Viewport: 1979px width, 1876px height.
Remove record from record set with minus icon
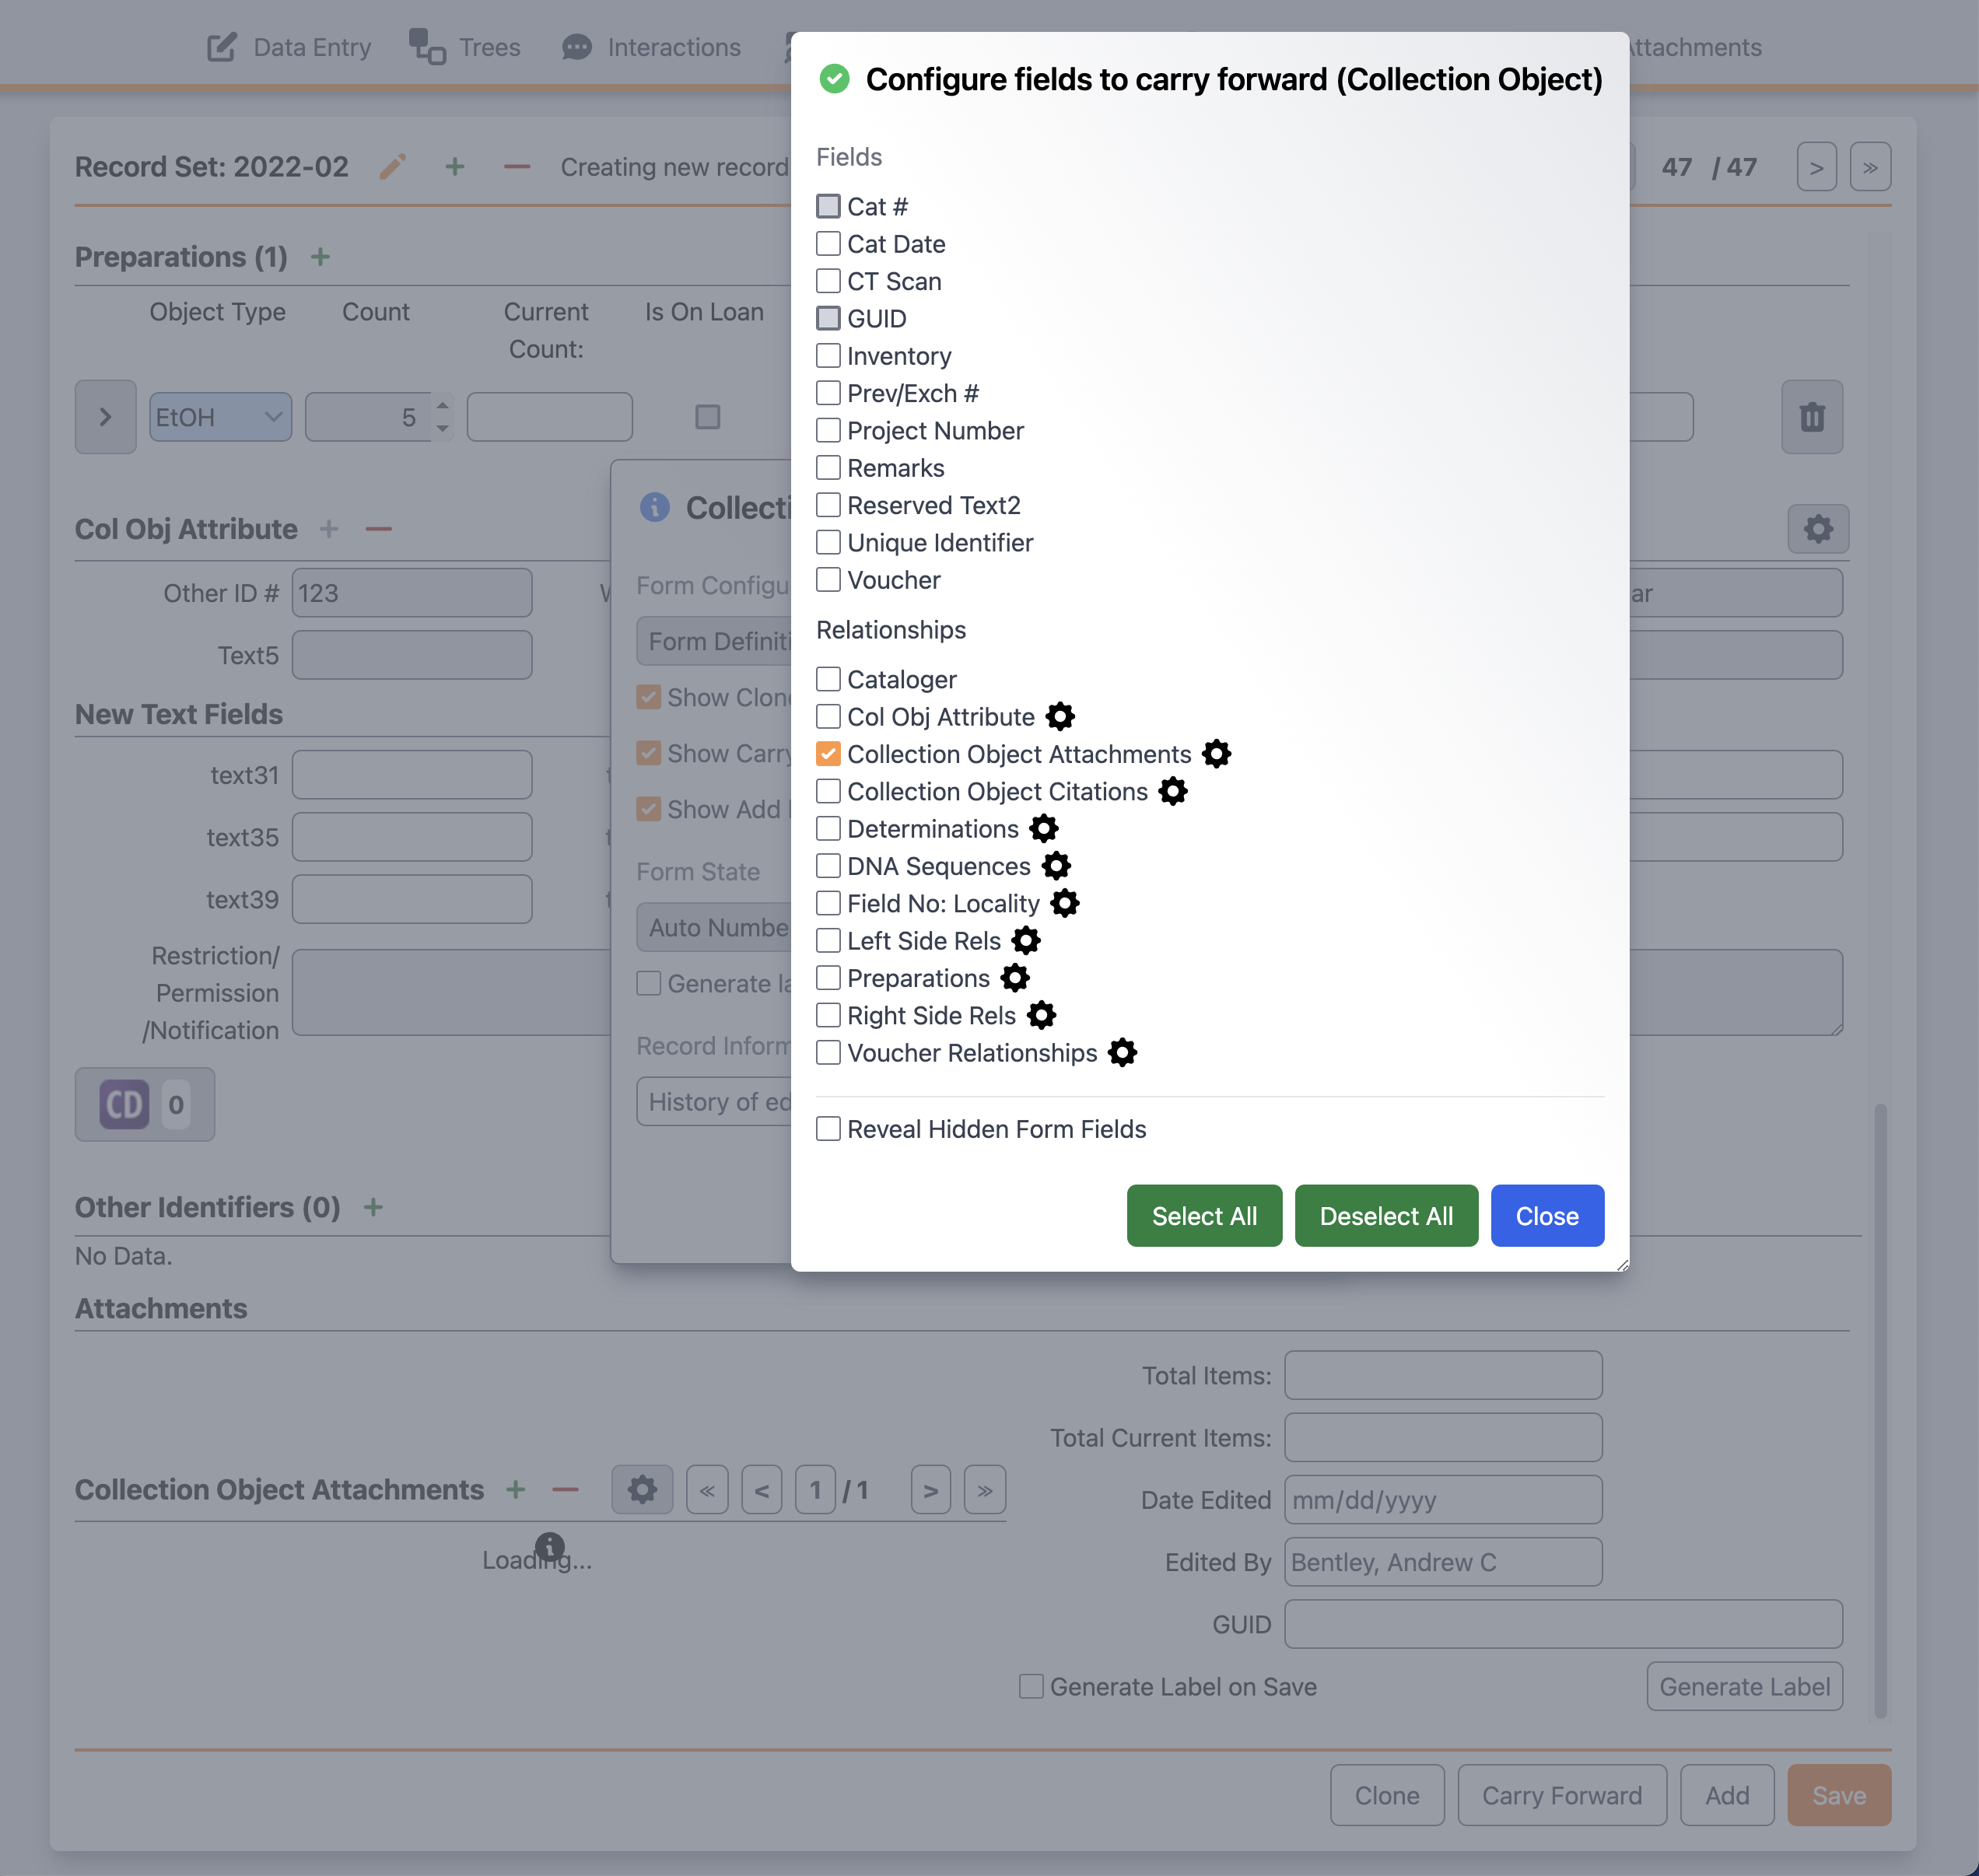coord(517,166)
